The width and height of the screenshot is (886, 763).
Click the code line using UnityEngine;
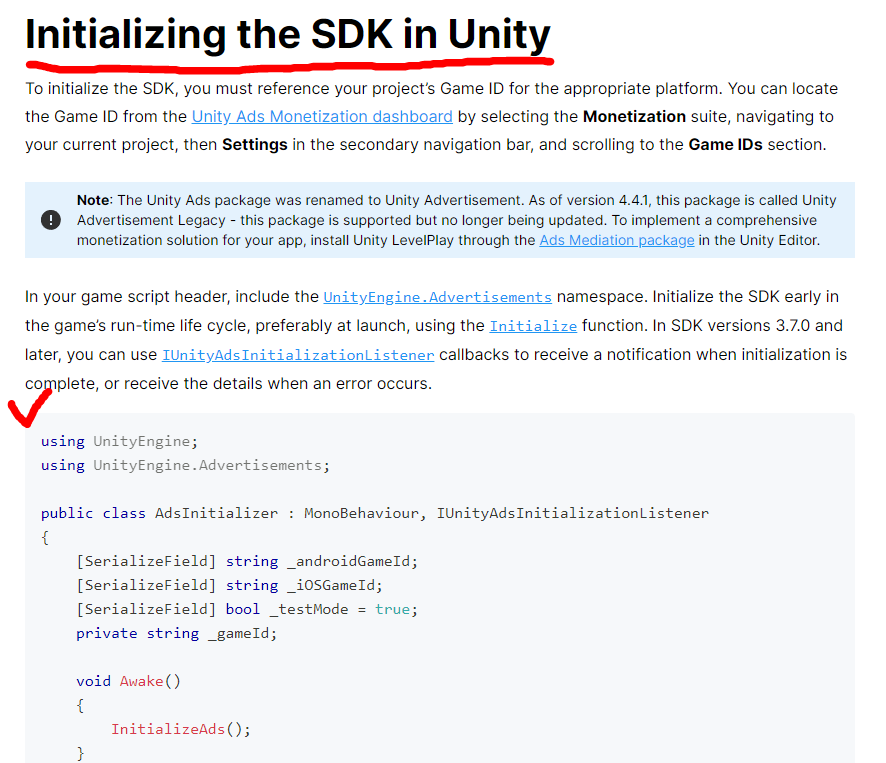[x=119, y=441]
